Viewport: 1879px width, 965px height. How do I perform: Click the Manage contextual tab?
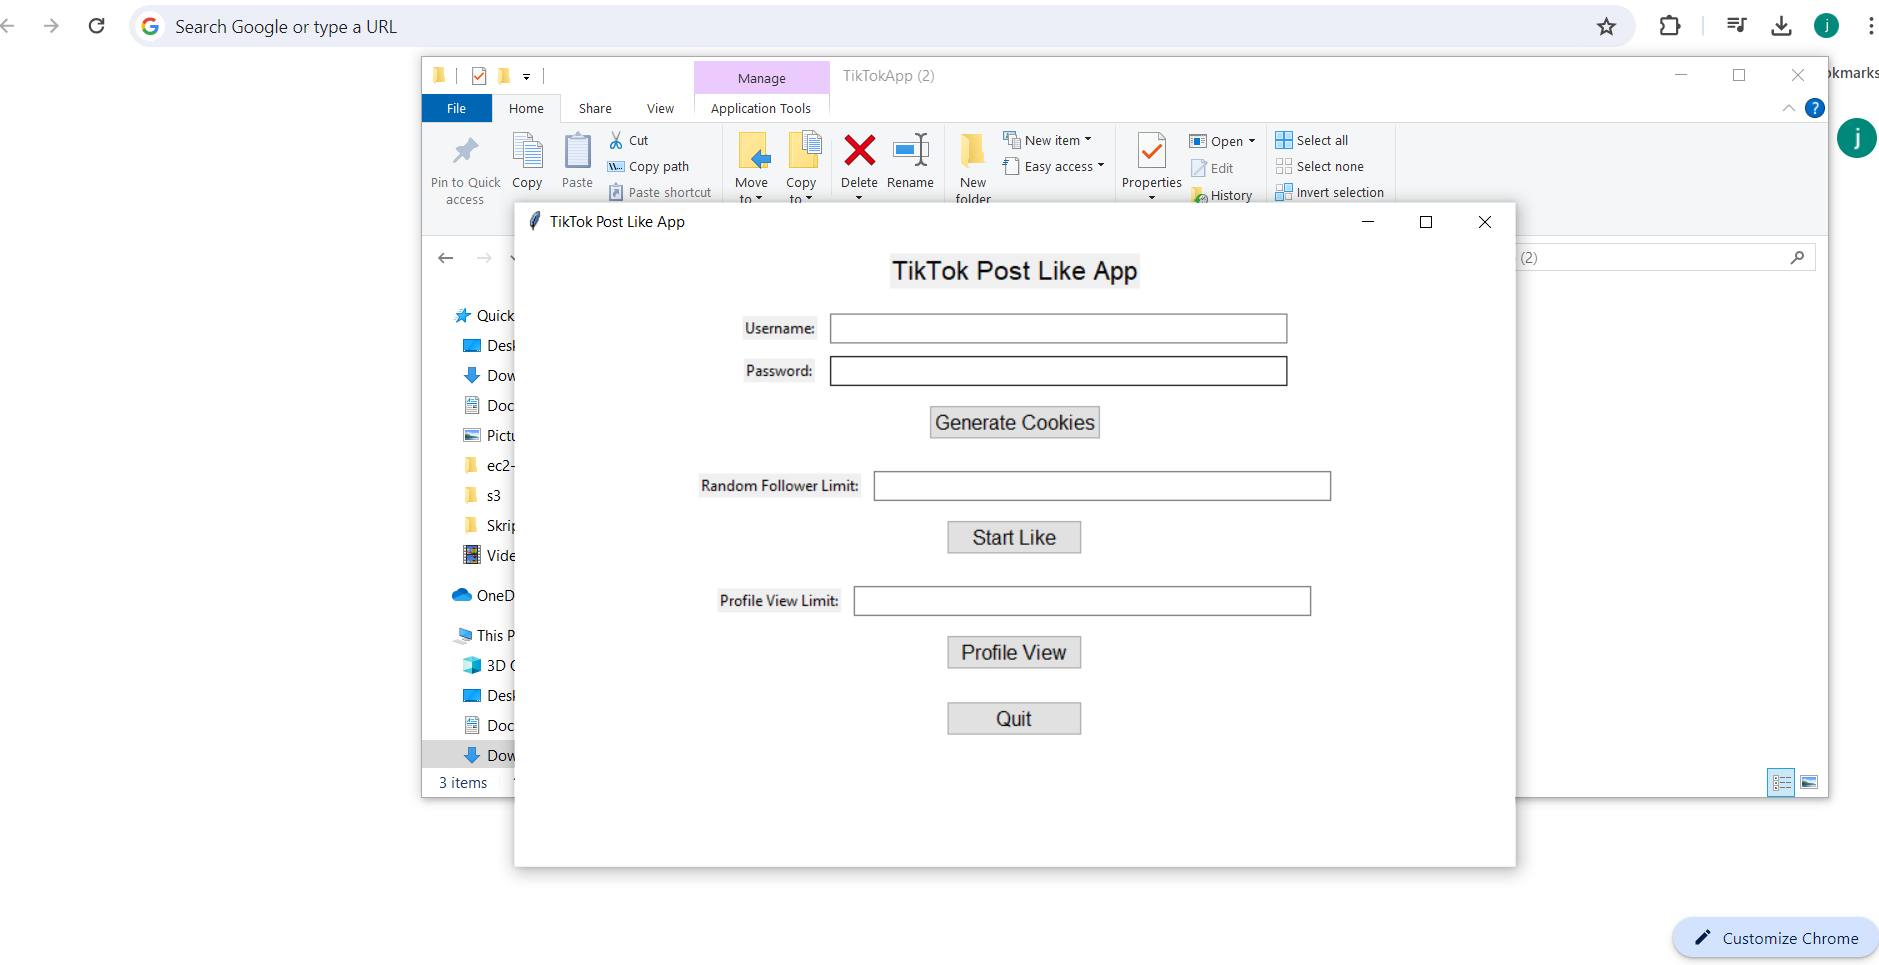[762, 78]
